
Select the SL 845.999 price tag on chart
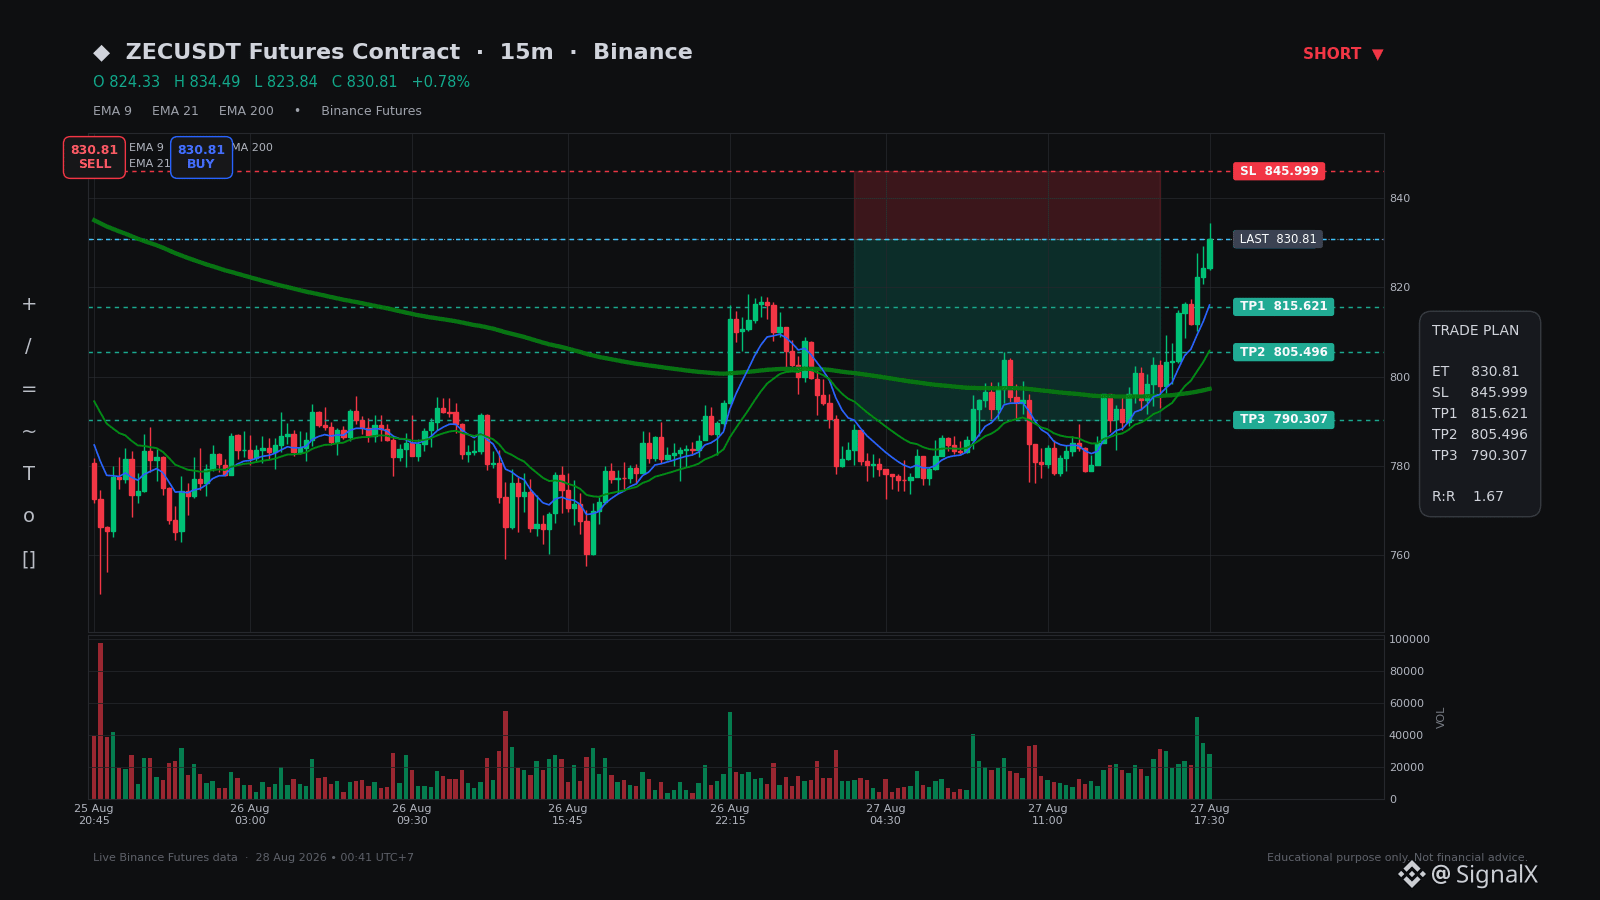click(1279, 171)
